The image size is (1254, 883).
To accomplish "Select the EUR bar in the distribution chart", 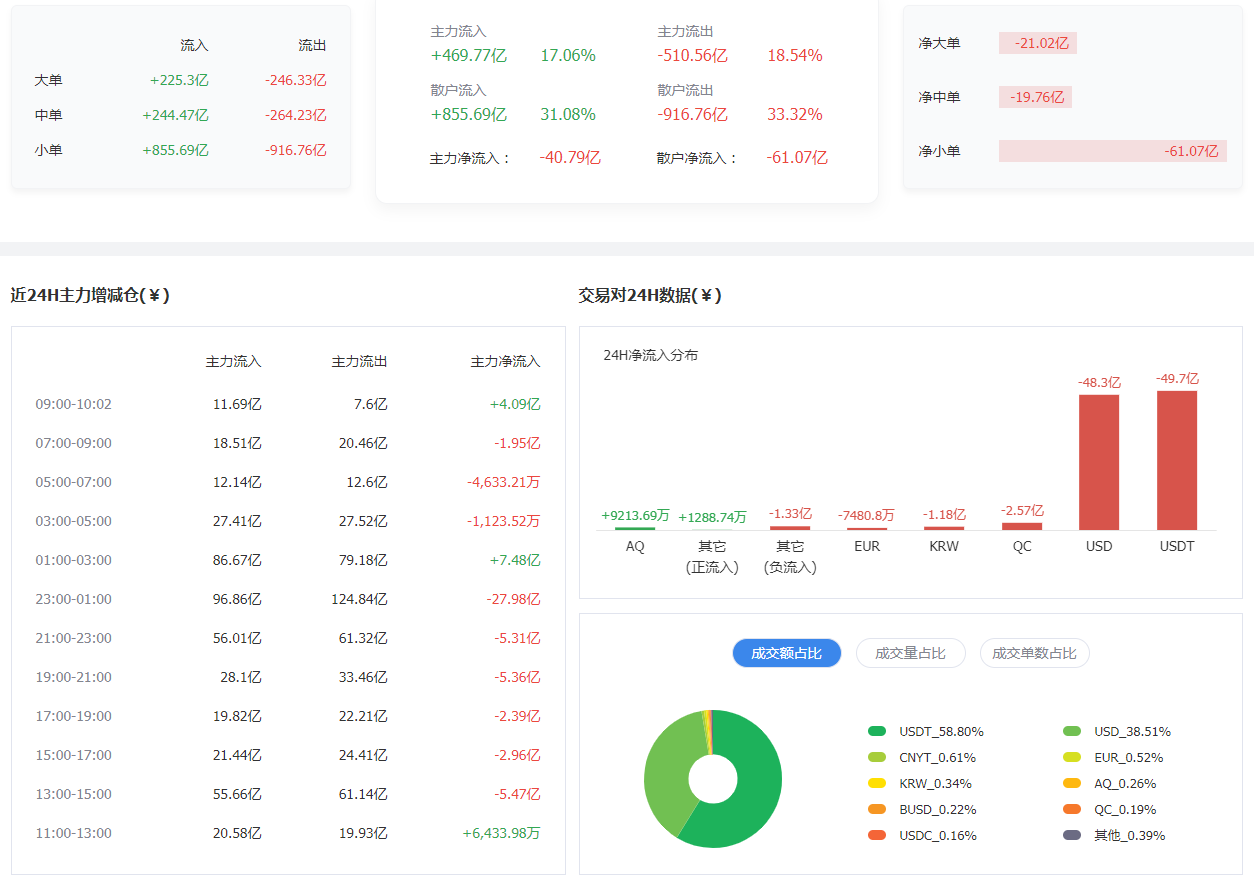I will (866, 530).
